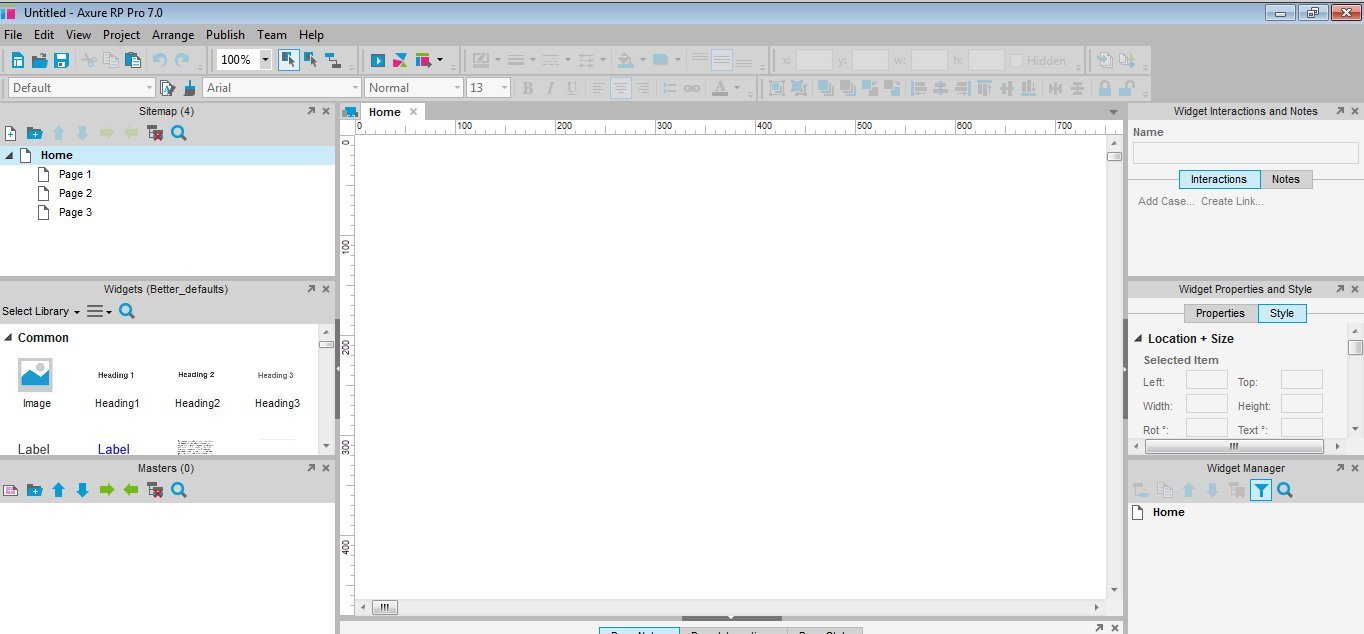The width and height of the screenshot is (1364, 634).
Task: Toggle Underline text formatting
Action: [572, 88]
